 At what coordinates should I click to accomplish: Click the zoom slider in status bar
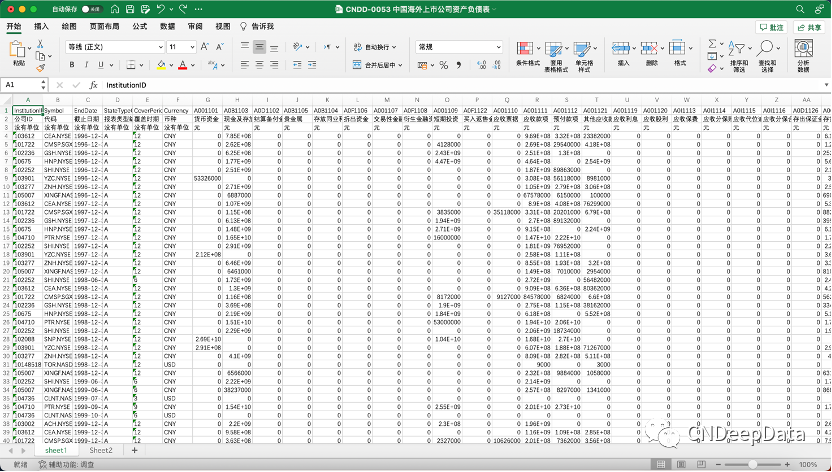pos(752,464)
